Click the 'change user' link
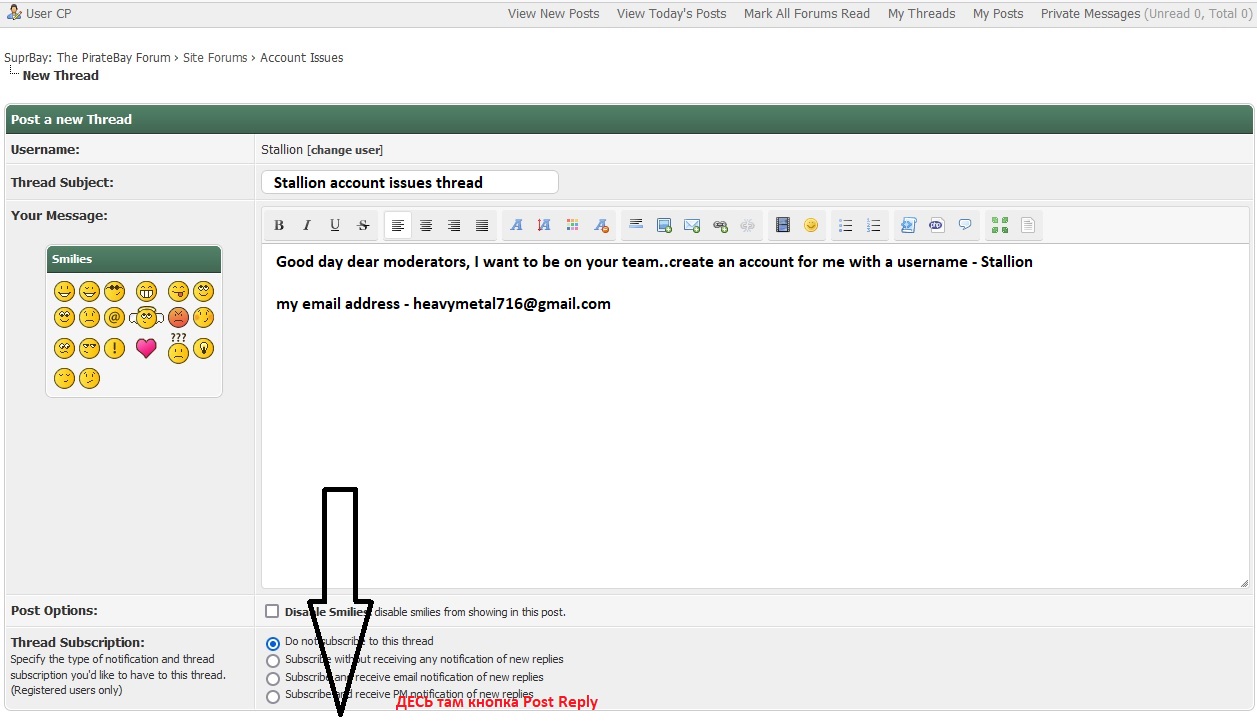The height and width of the screenshot is (727, 1257). click(345, 150)
